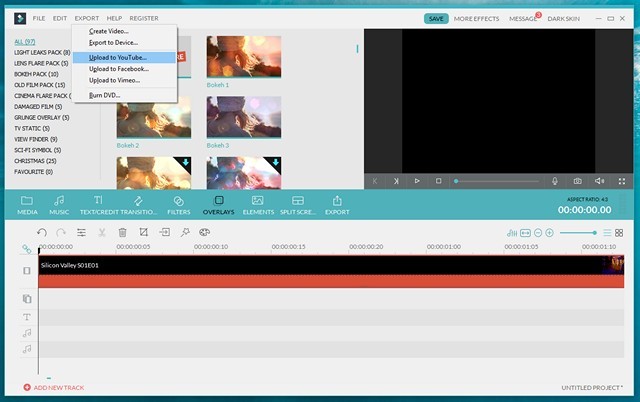Jump to previous frame in preview
The height and width of the screenshot is (402, 640).
click(374, 181)
